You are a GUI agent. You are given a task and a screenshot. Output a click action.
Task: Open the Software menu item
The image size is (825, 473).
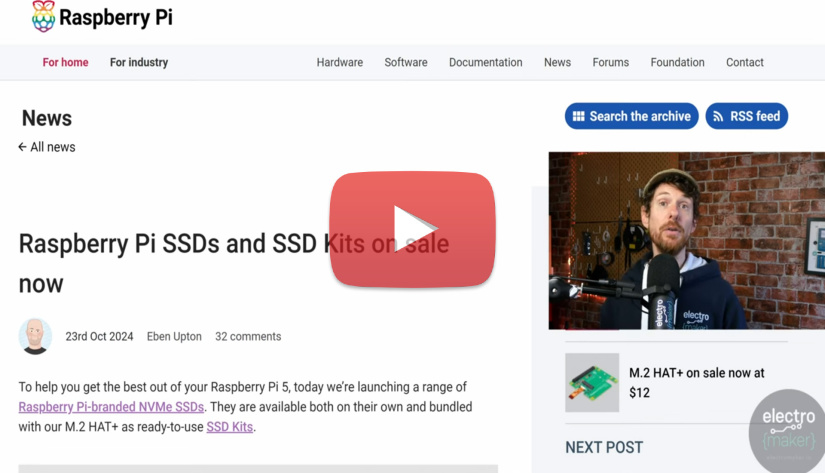click(x=406, y=62)
